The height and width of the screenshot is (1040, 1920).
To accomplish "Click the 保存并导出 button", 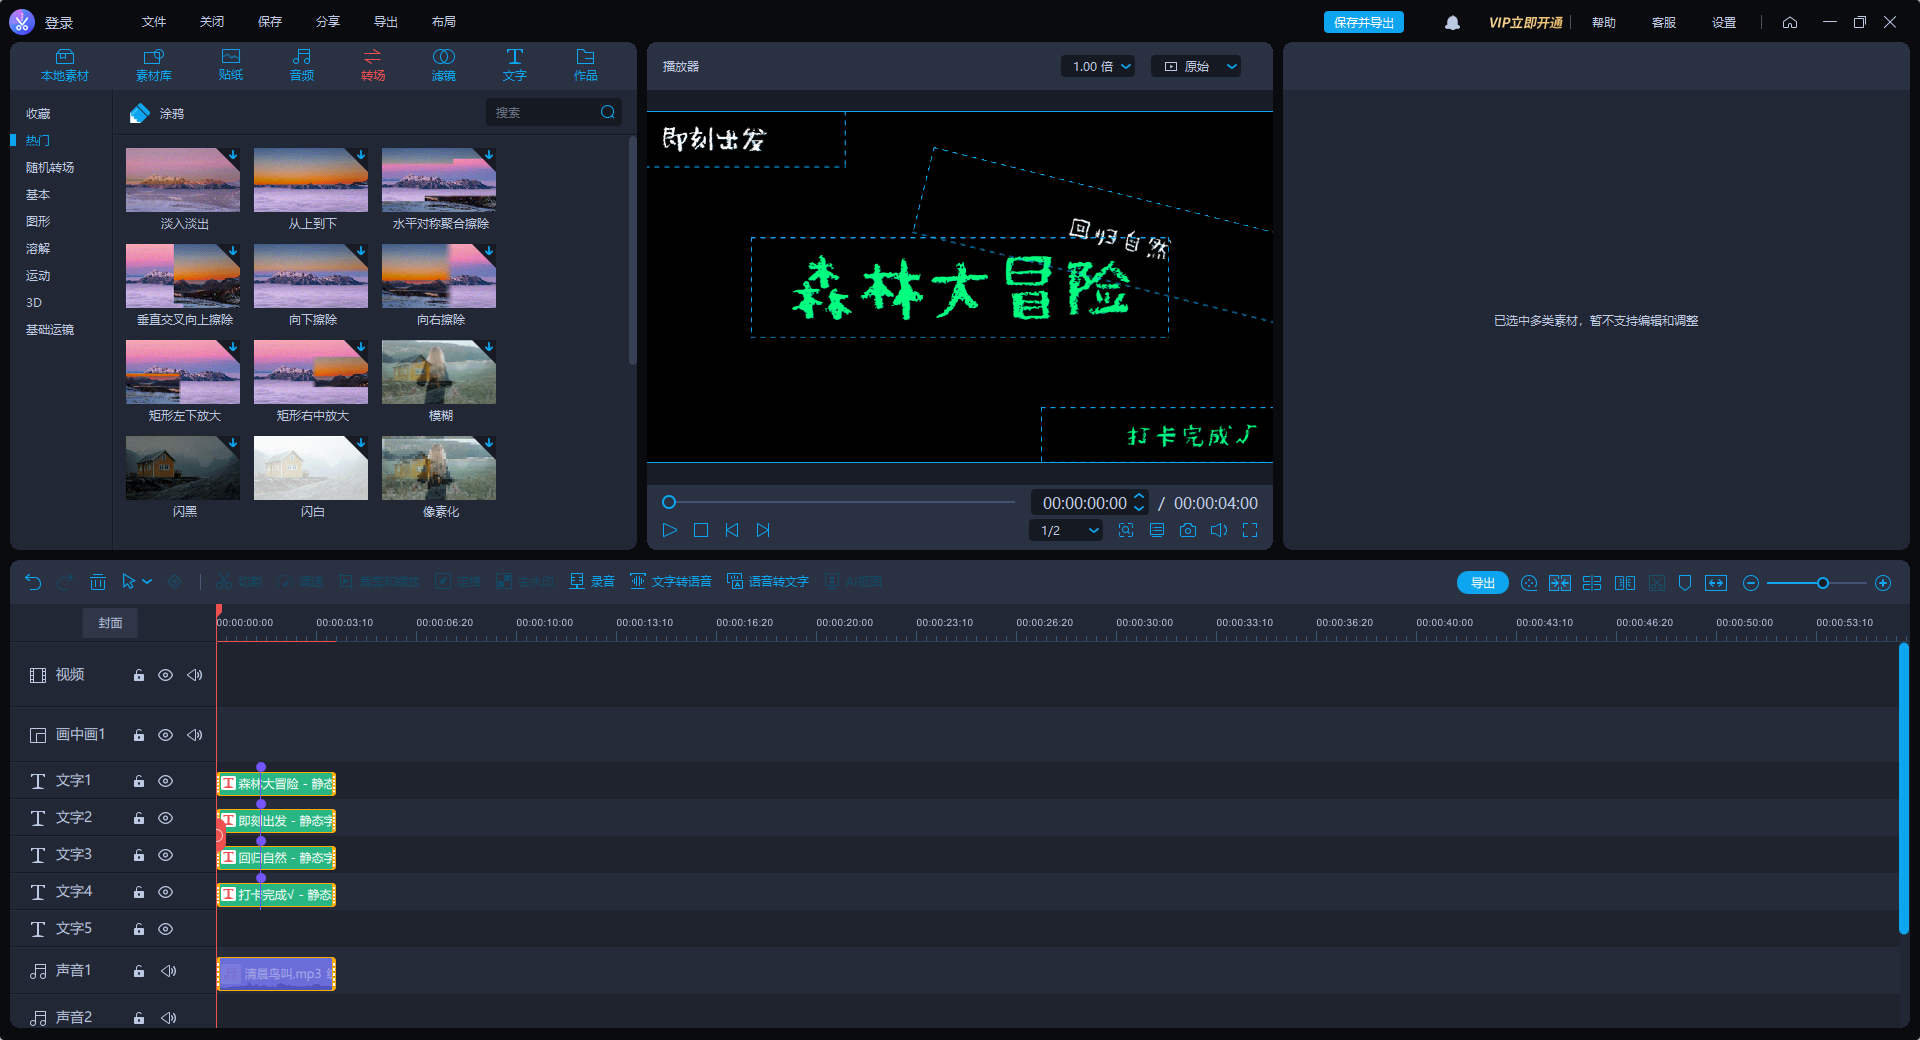I will pyautogui.click(x=1363, y=23).
